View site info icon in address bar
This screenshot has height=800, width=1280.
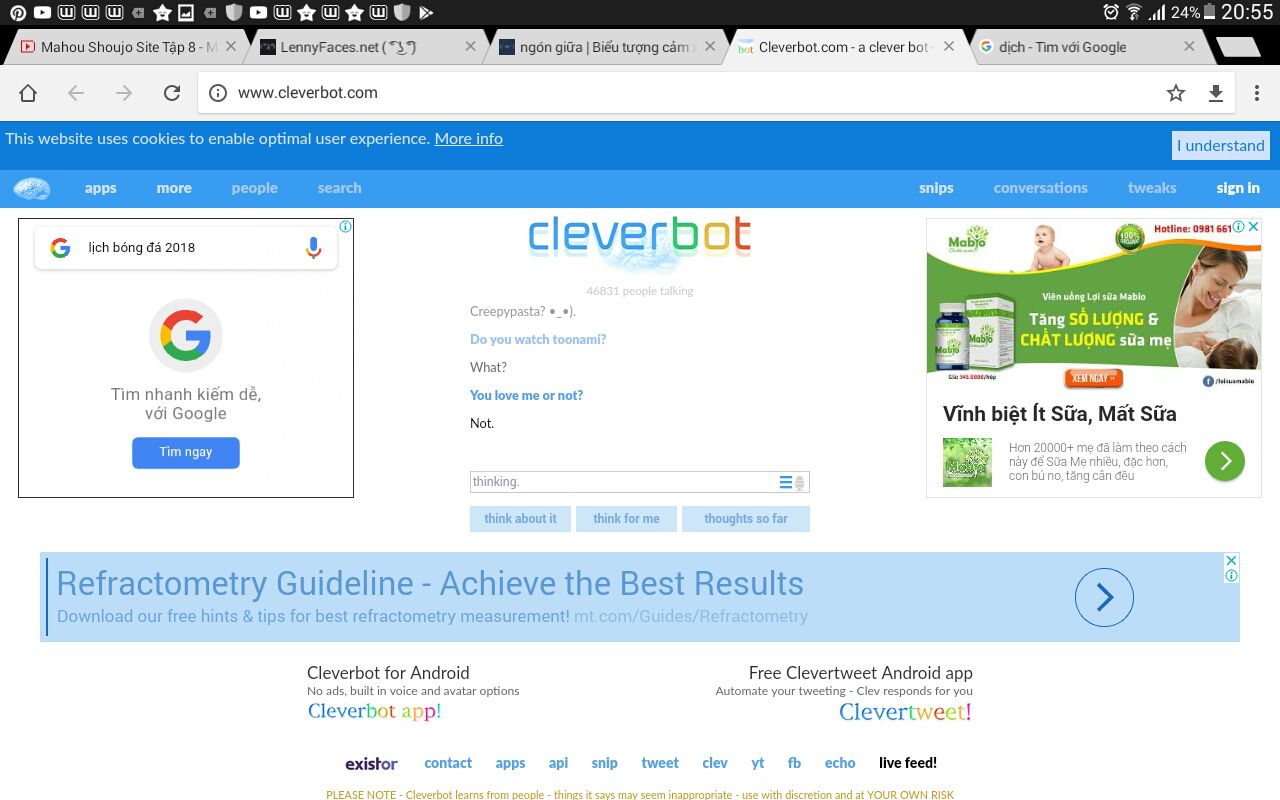(218, 93)
